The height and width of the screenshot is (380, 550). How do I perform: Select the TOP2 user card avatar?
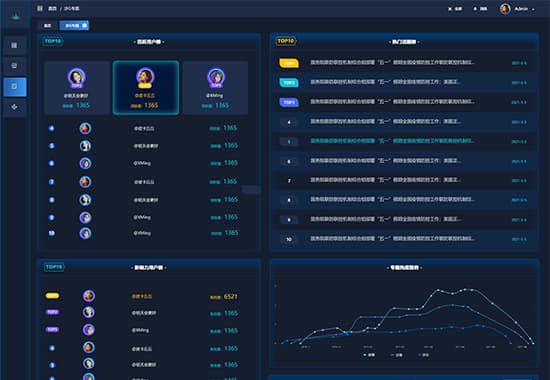click(x=76, y=77)
